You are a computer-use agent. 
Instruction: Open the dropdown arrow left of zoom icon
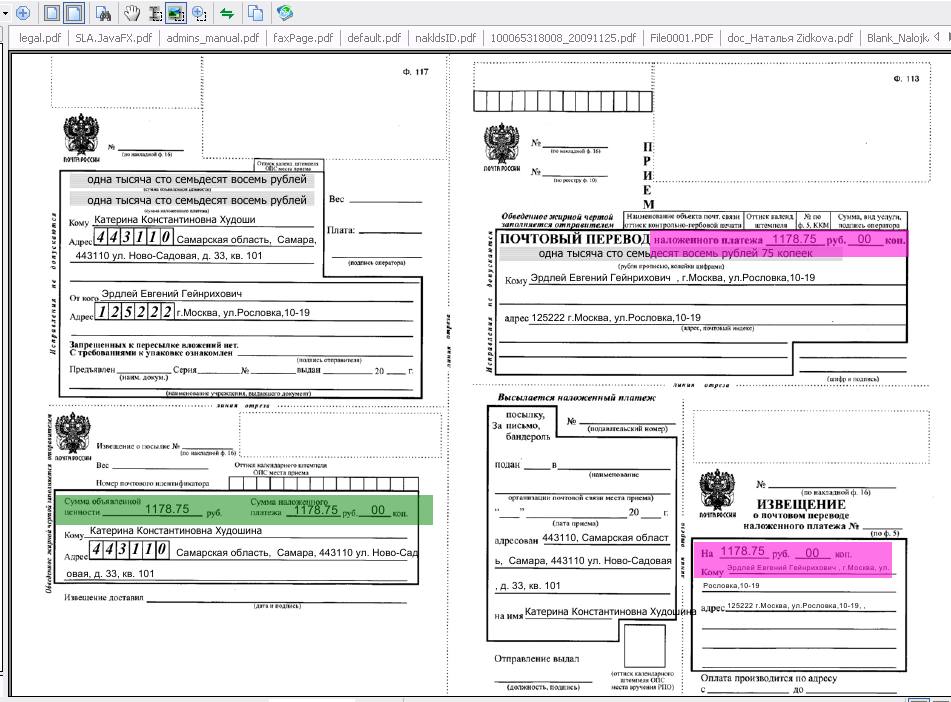(5, 13)
